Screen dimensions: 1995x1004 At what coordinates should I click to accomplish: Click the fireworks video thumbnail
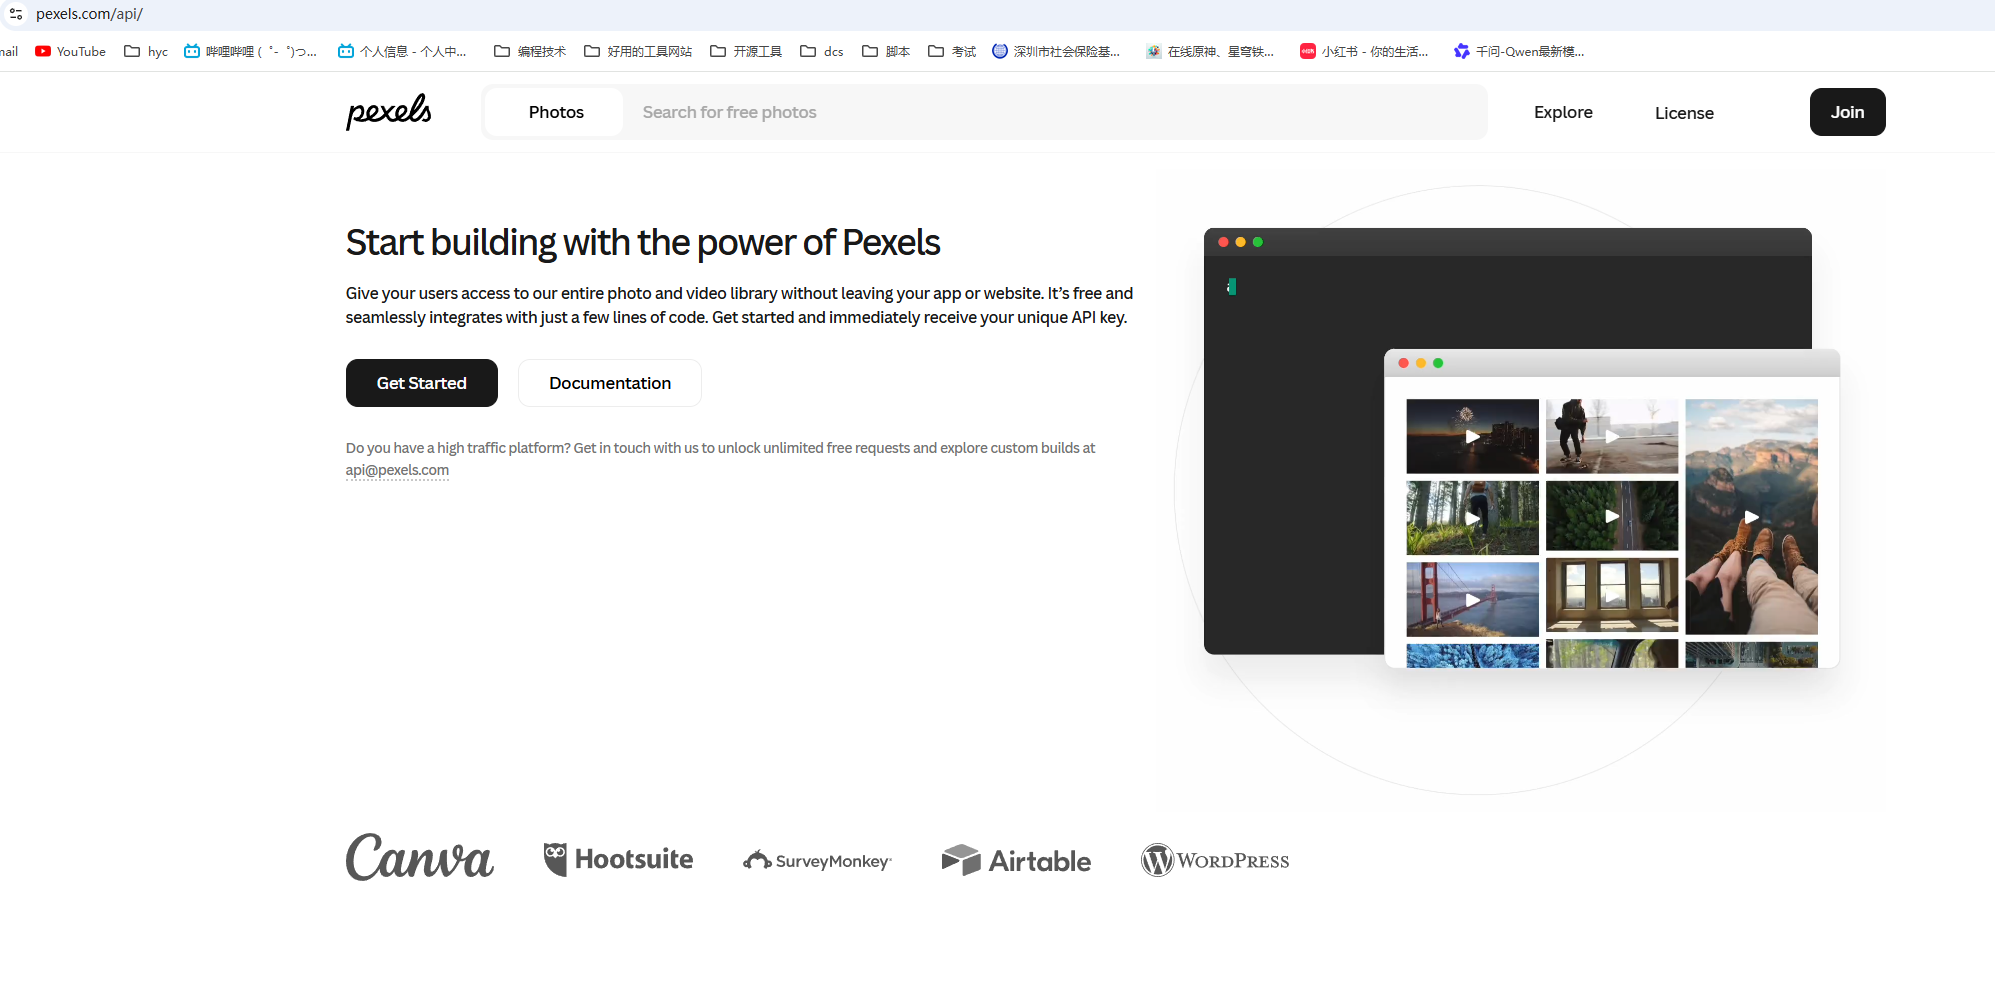click(1472, 436)
